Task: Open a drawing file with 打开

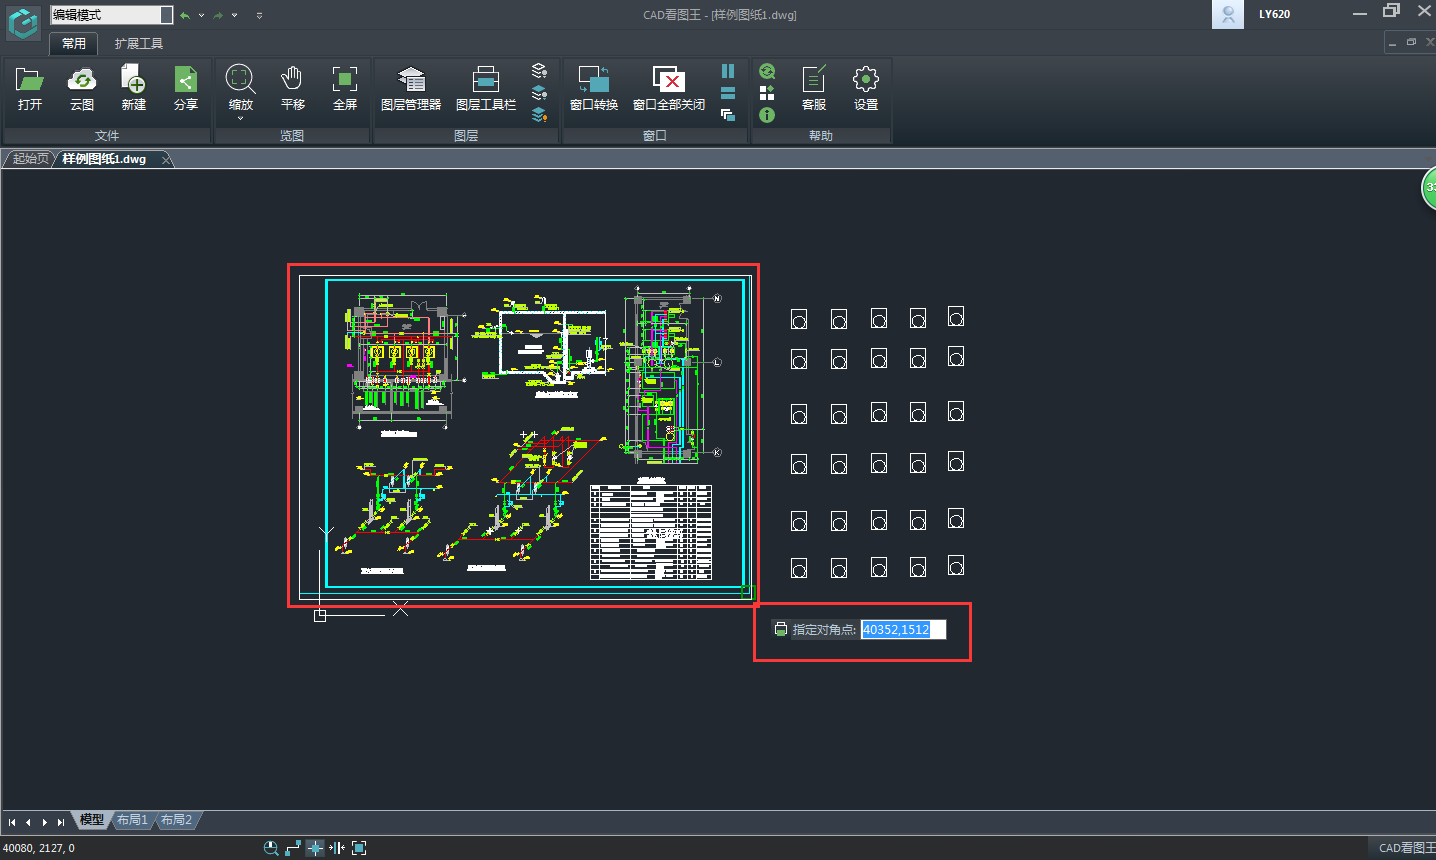Action: click(30, 88)
